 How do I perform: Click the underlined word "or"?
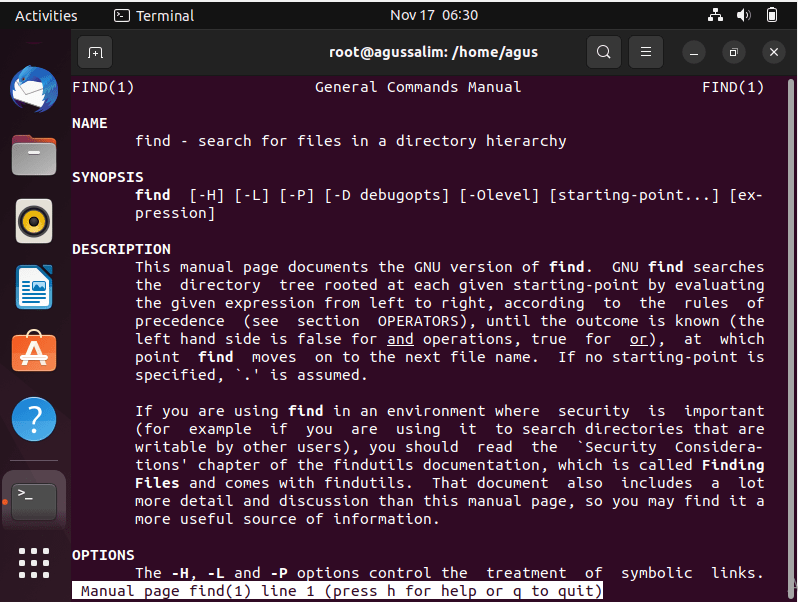click(638, 339)
